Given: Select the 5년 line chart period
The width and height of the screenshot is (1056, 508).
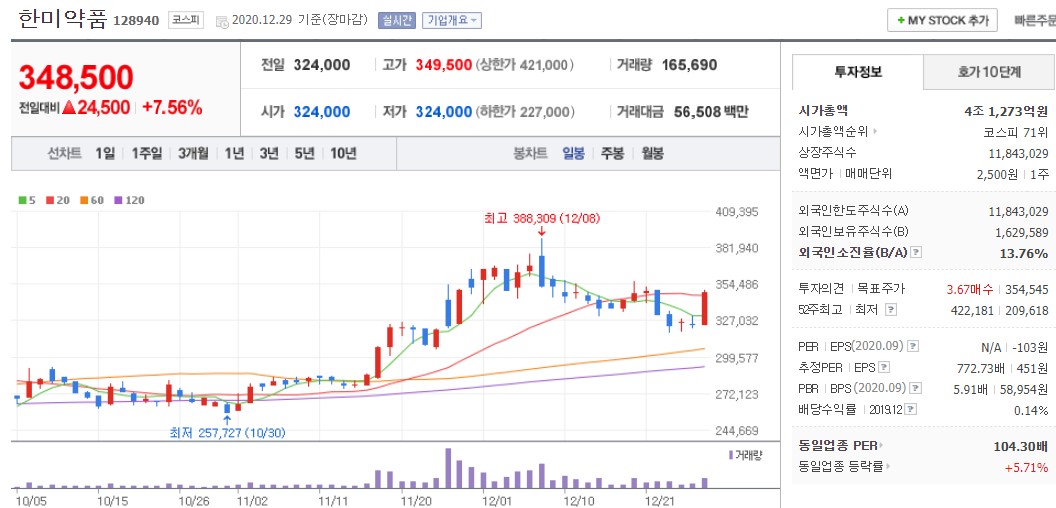Looking at the screenshot, I should [x=304, y=154].
